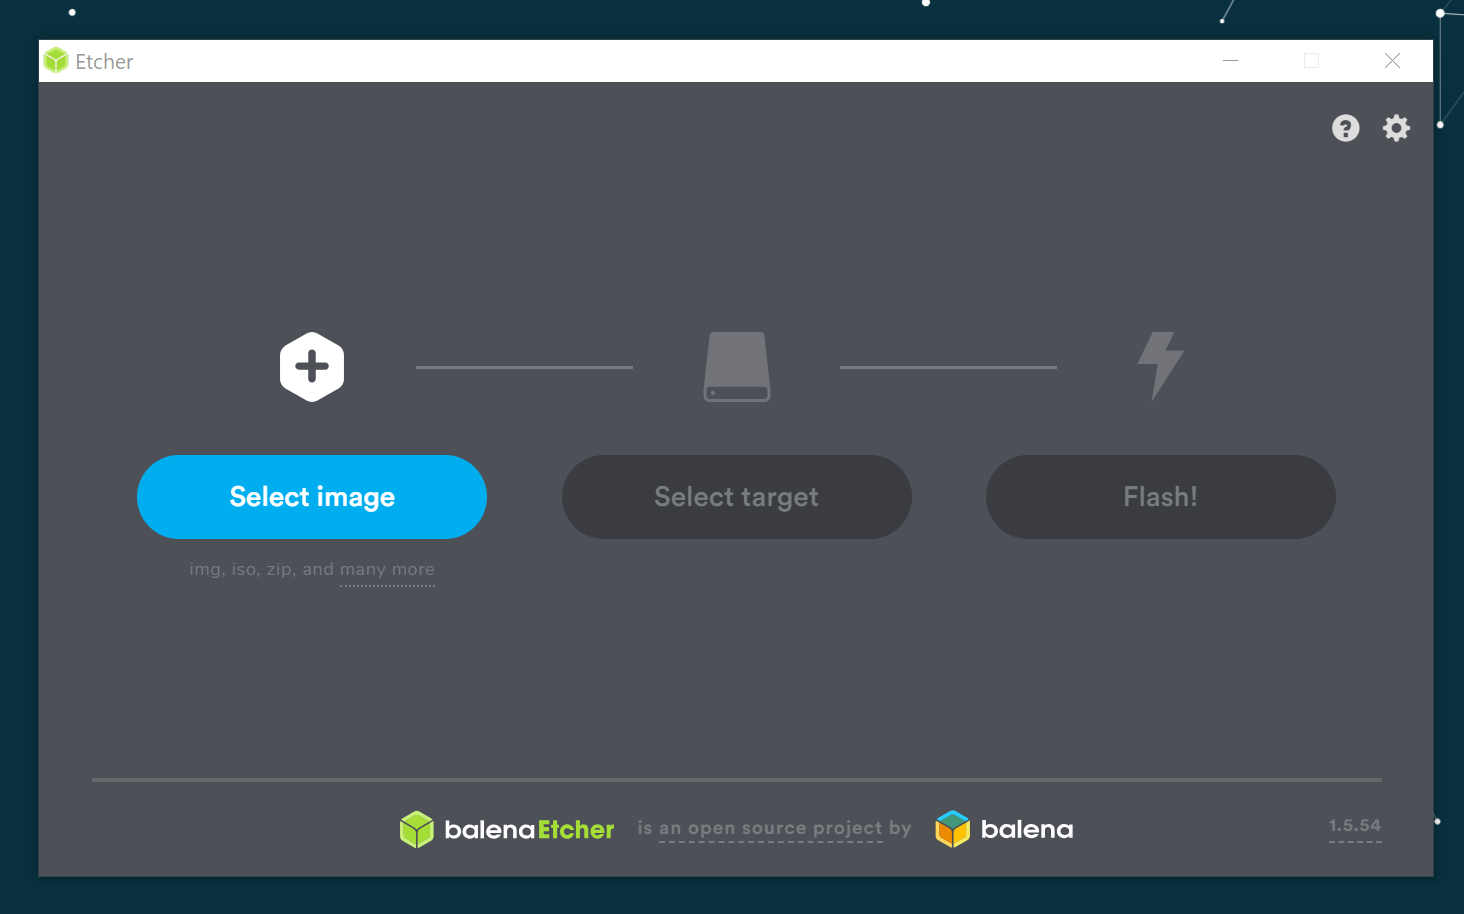This screenshot has height=914, width=1464.
Task: Open the "an open source project" link
Action: tap(771, 828)
